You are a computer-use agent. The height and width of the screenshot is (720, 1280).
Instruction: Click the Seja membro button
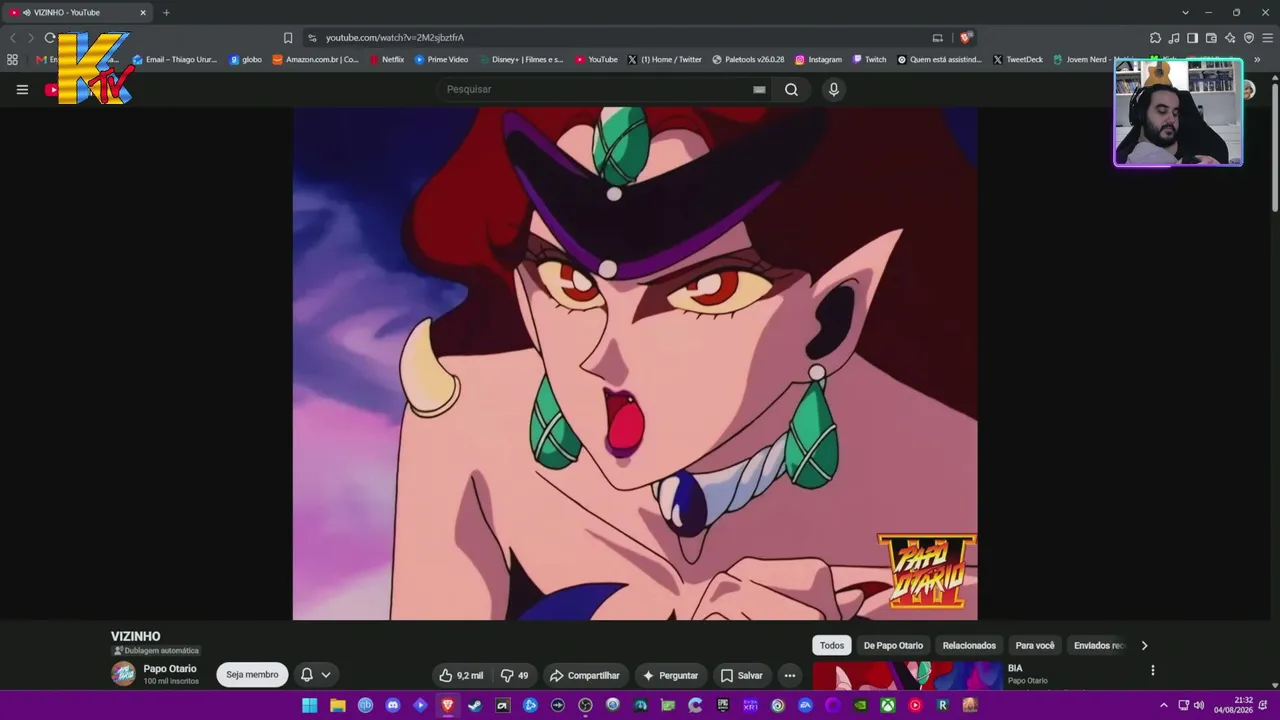click(x=252, y=675)
